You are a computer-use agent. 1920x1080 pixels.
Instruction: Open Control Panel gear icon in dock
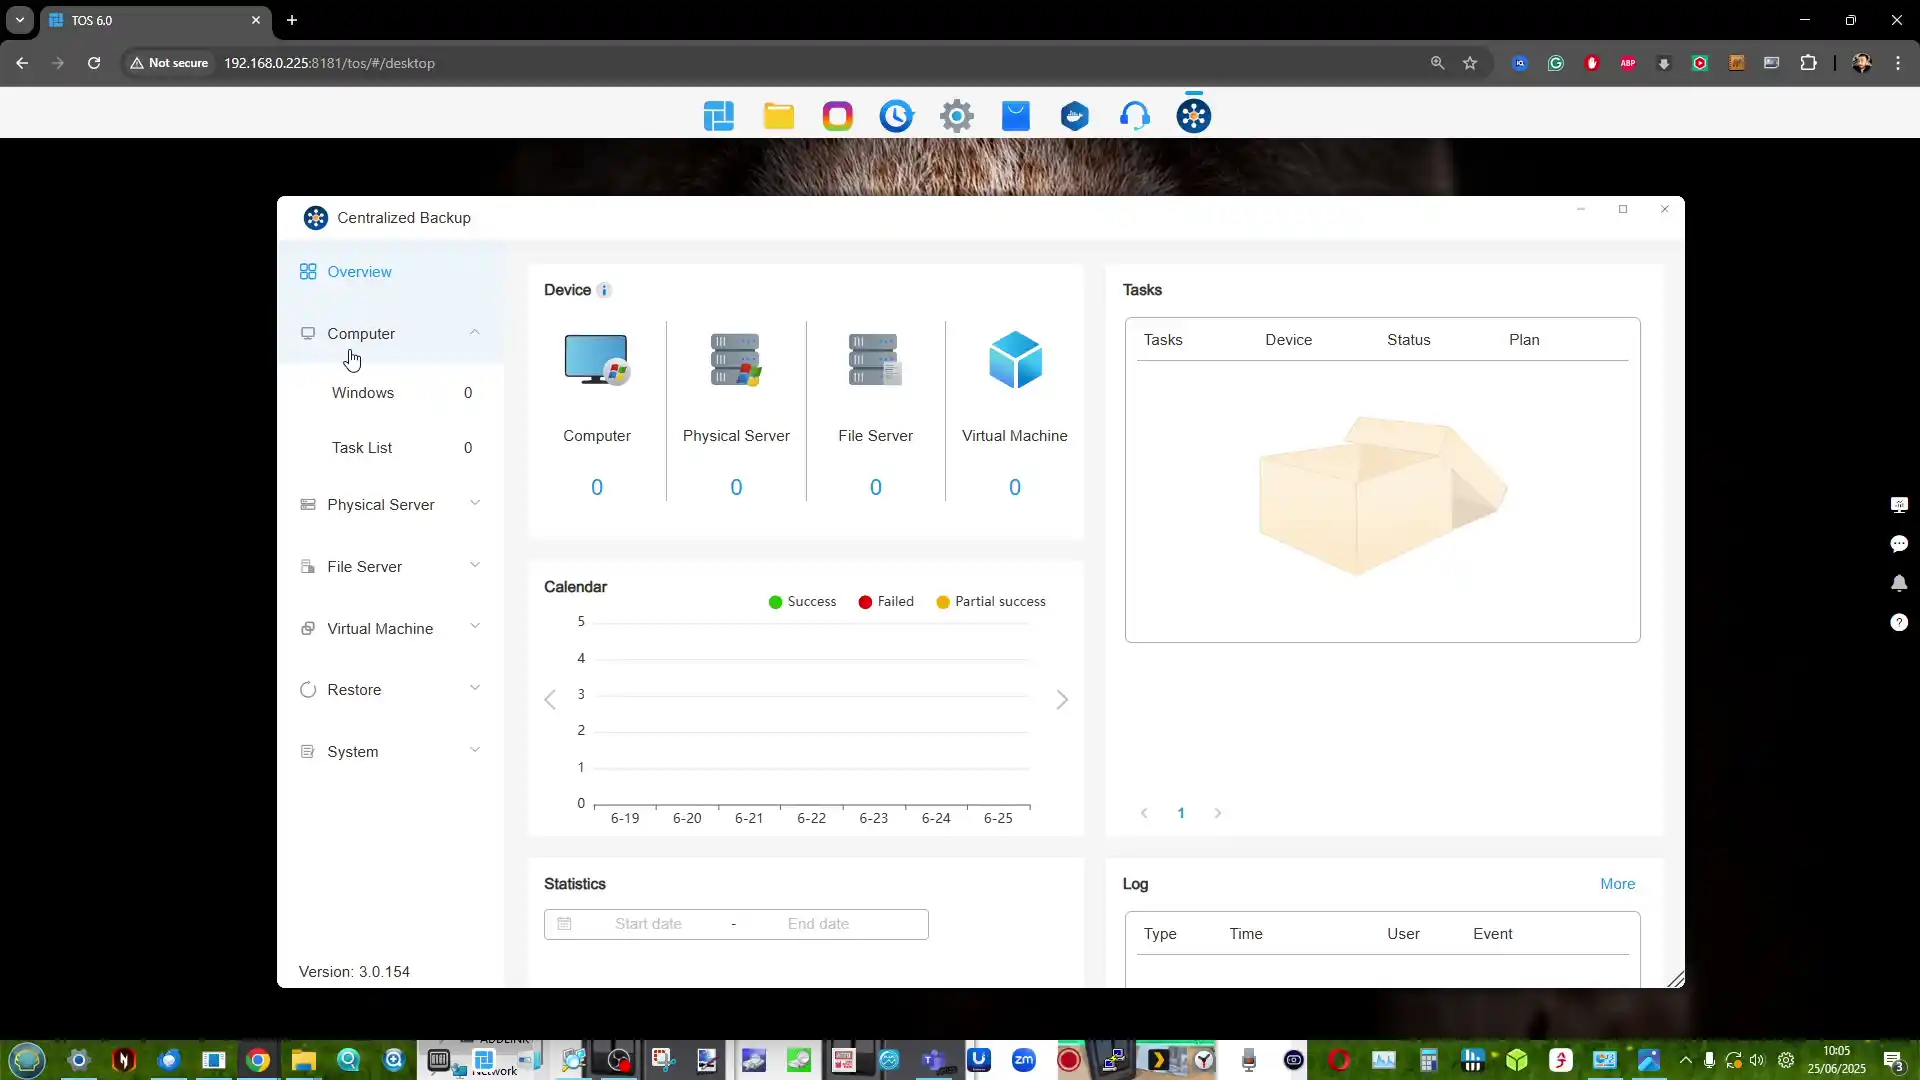click(956, 116)
